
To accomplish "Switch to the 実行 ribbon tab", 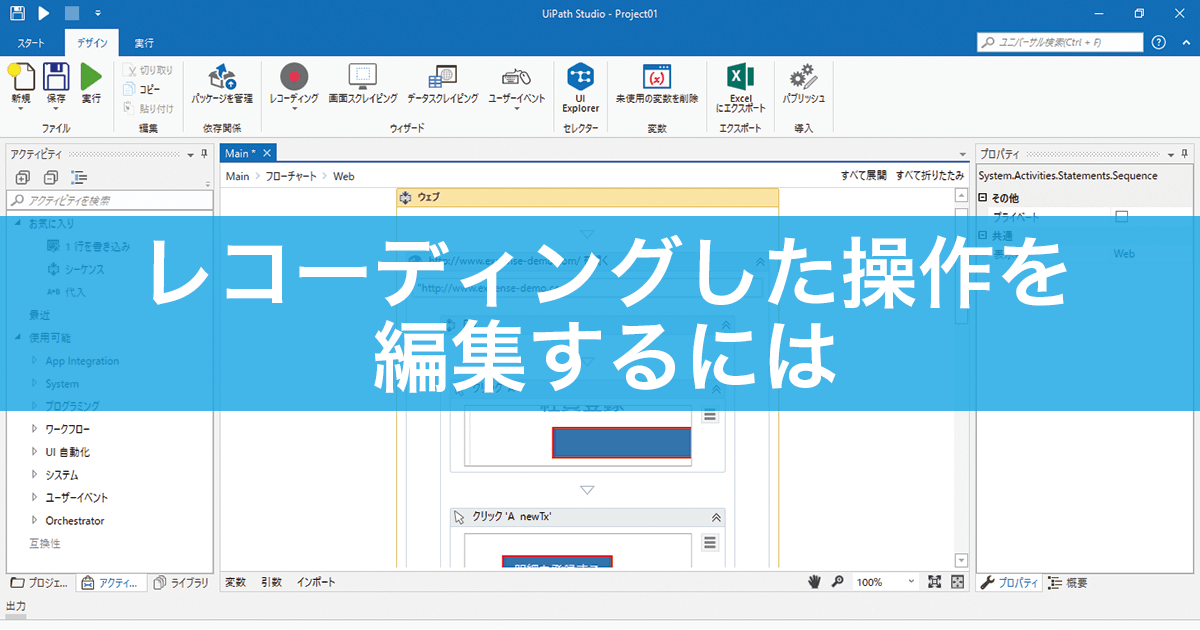I will (144, 43).
